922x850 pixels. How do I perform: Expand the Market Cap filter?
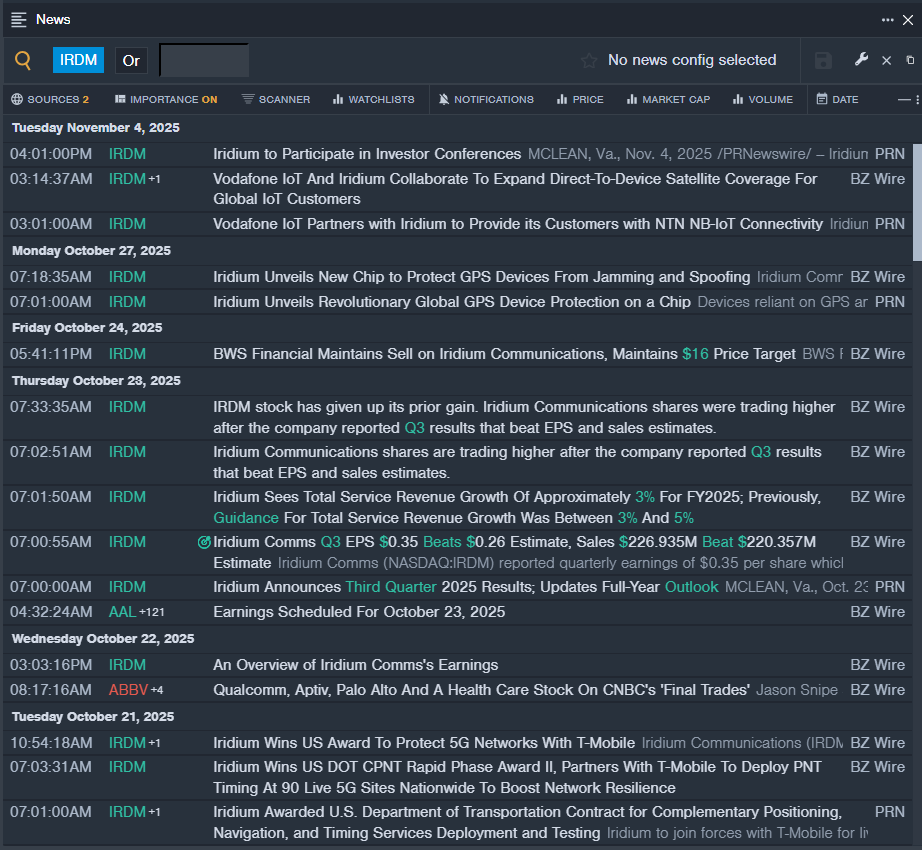668,99
